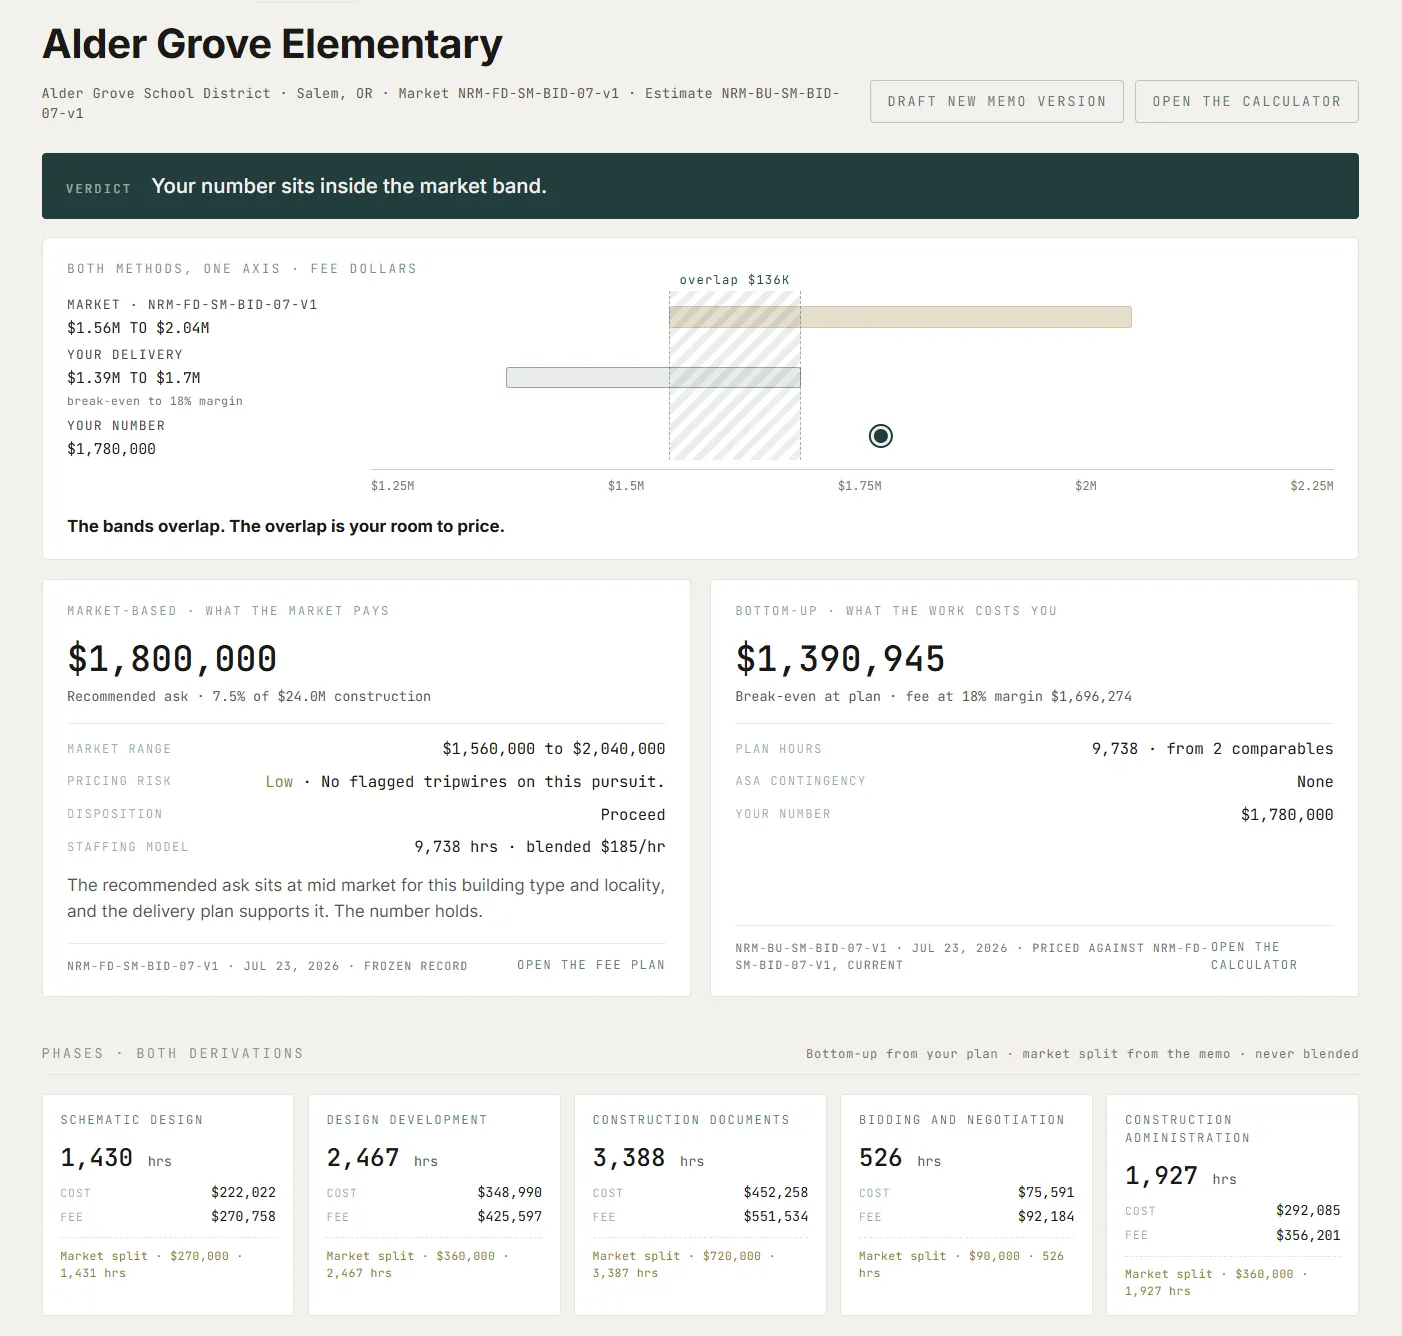Click the Low pricing risk label
The image size is (1402, 1336).
279,782
